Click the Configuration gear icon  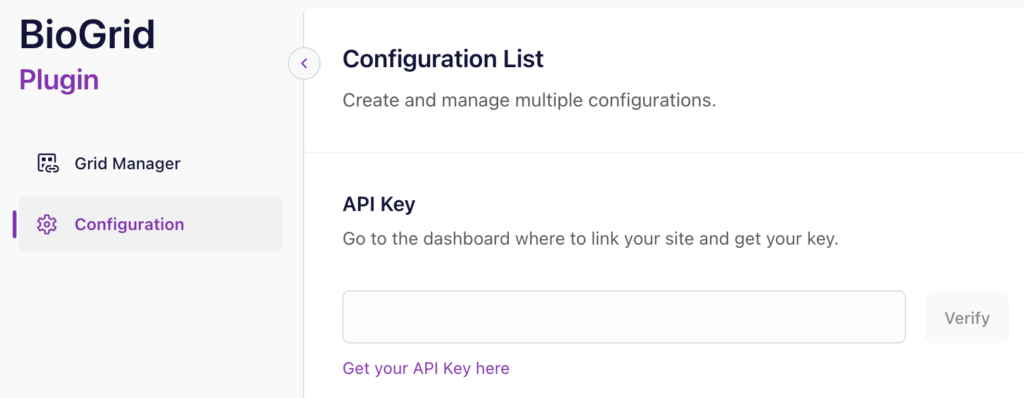(x=47, y=225)
